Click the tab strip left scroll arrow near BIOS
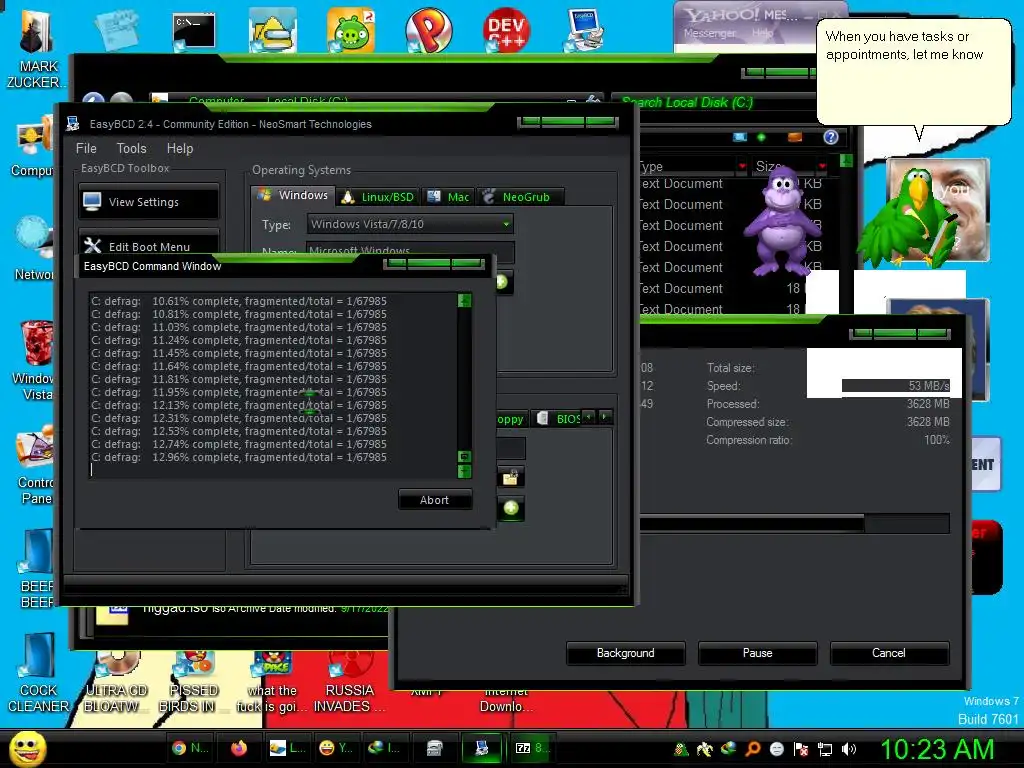The width and height of the screenshot is (1024, 768). pyautogui.click(x=590, y=417)
